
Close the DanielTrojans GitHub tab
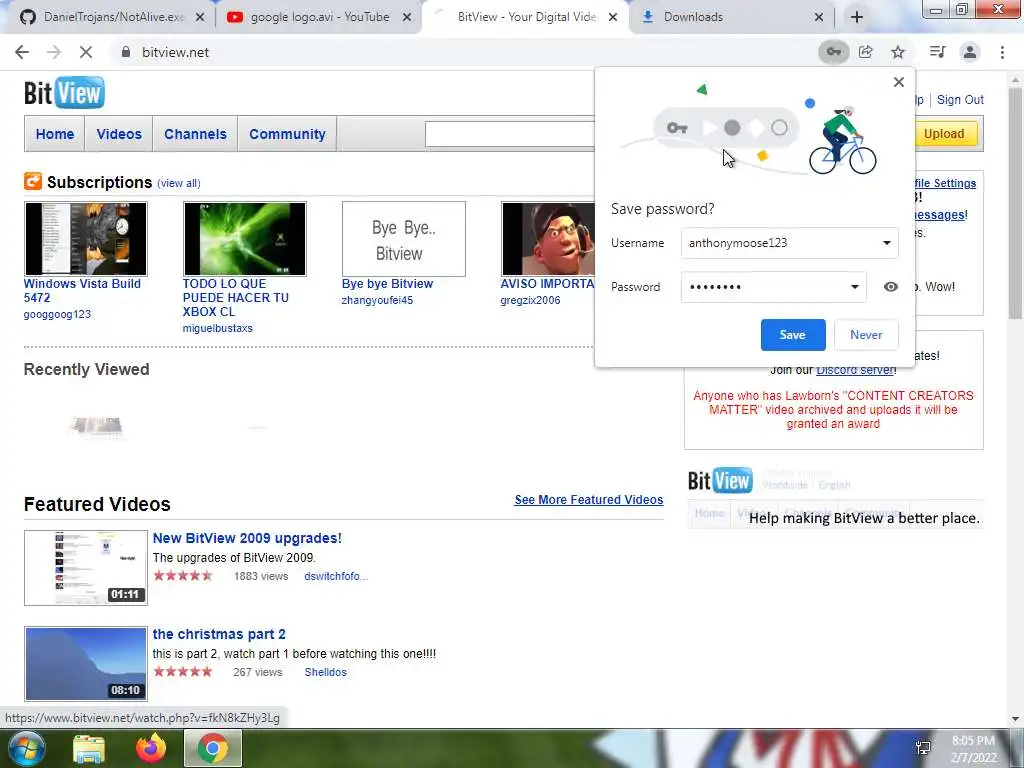click(x=200, y=17)
